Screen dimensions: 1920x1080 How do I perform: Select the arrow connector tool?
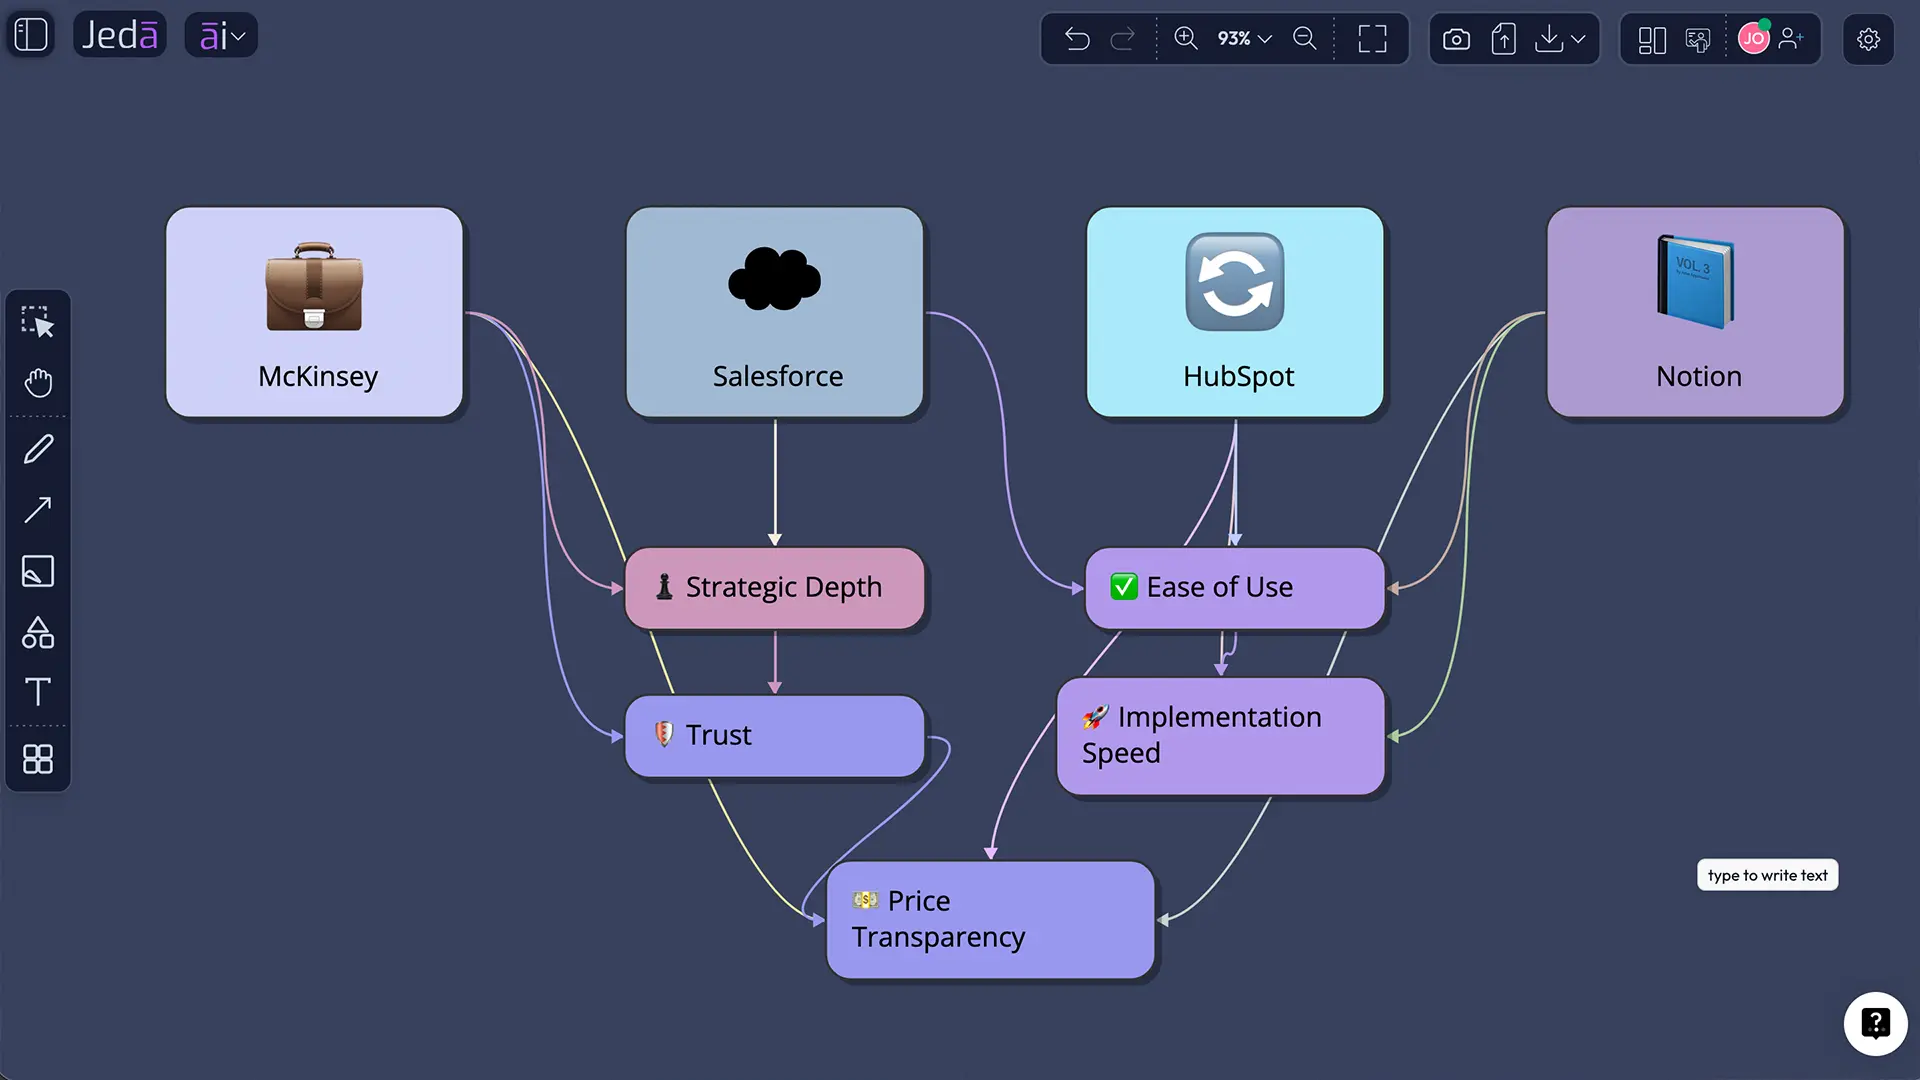38,510
